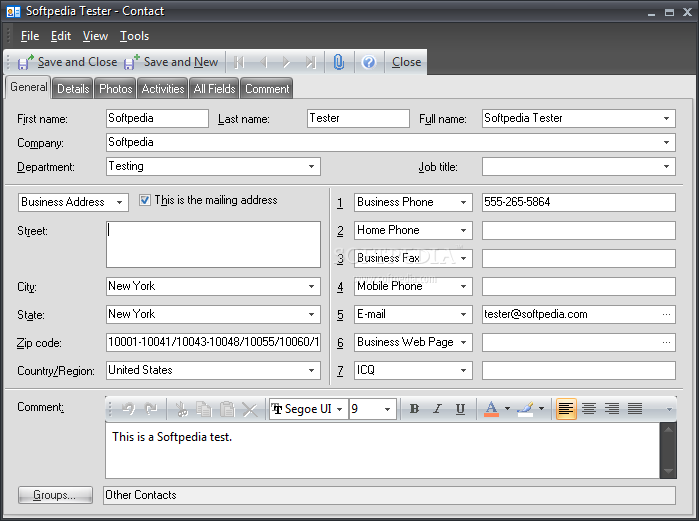Copy selected comment text
Image resolution: width=699 pixels, height=521 pixels.
click(x=204, y=409)
